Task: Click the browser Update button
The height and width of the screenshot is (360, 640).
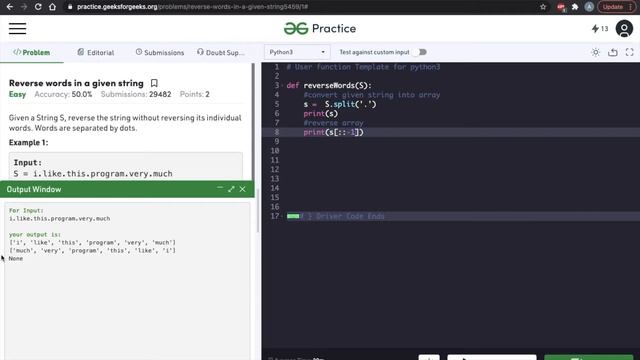Action: tap(616, 7)
